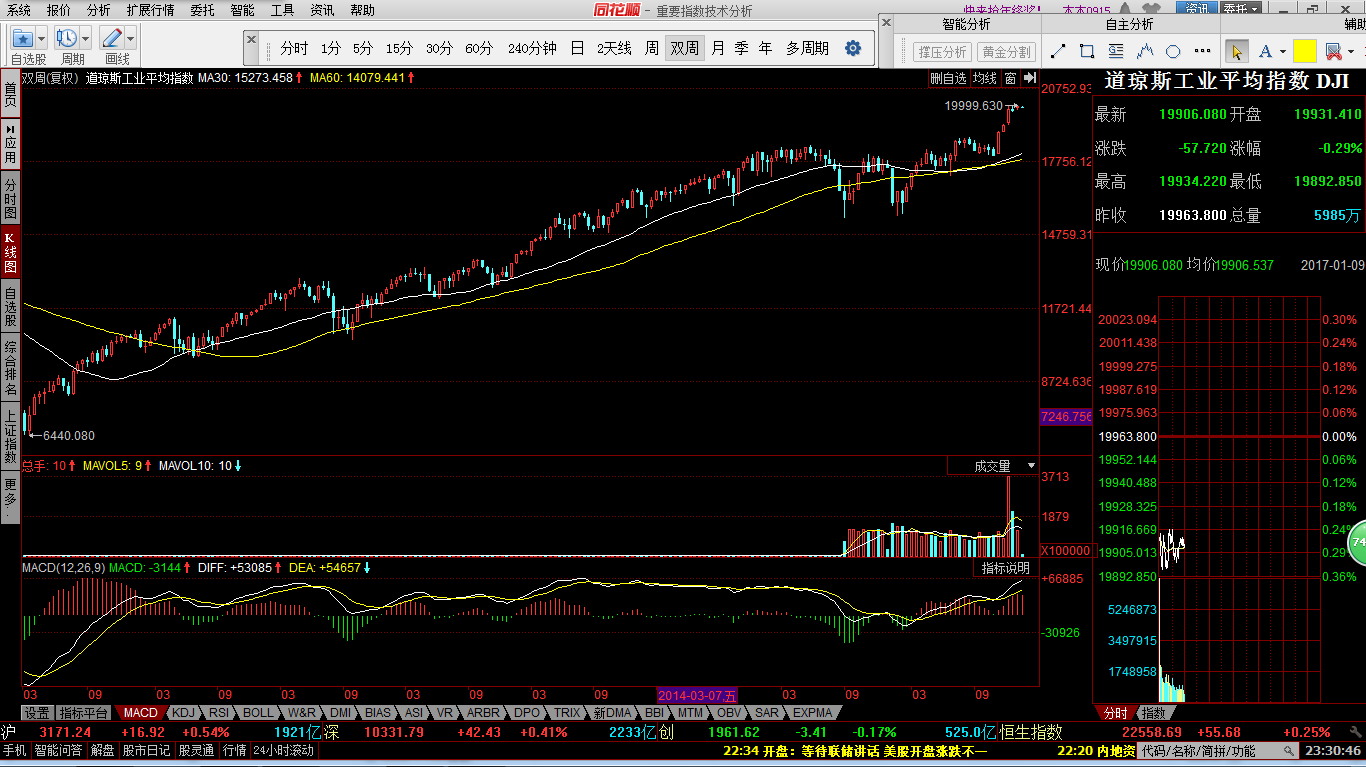Click the 窗 window button above chart
Viewport: 1366px width, 767px height.
[x=1010, y=78]
